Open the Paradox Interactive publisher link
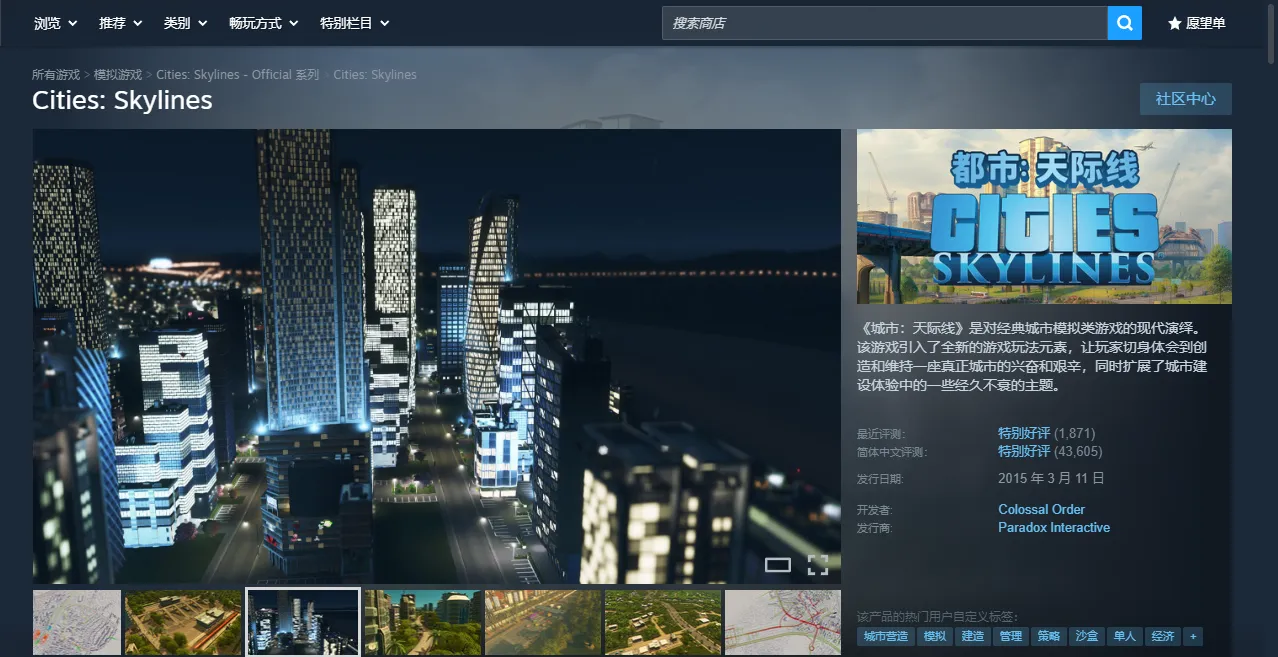Viewport: 1278px width, 657px height. click(x=1053, y=527)
